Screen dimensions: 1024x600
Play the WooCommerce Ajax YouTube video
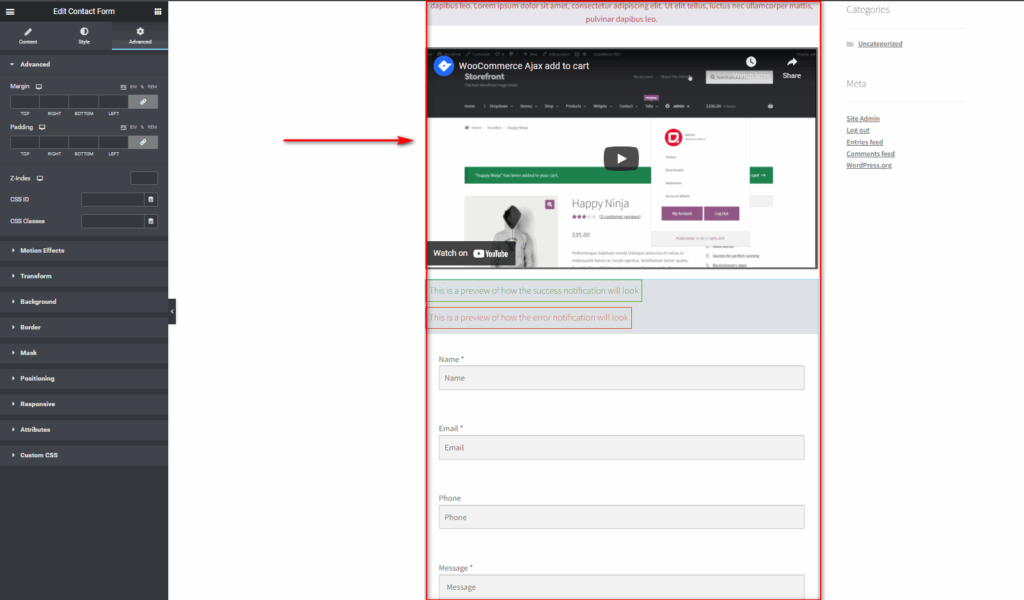click(621, 159)
